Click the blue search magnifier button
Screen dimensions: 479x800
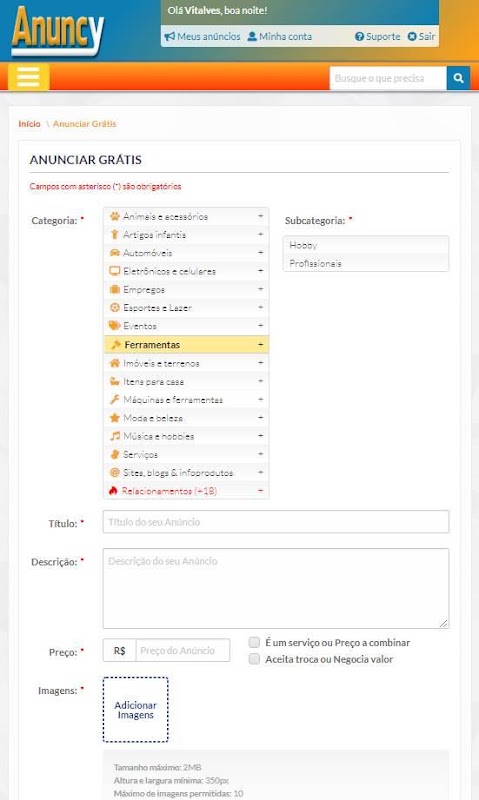click(458, 78)
